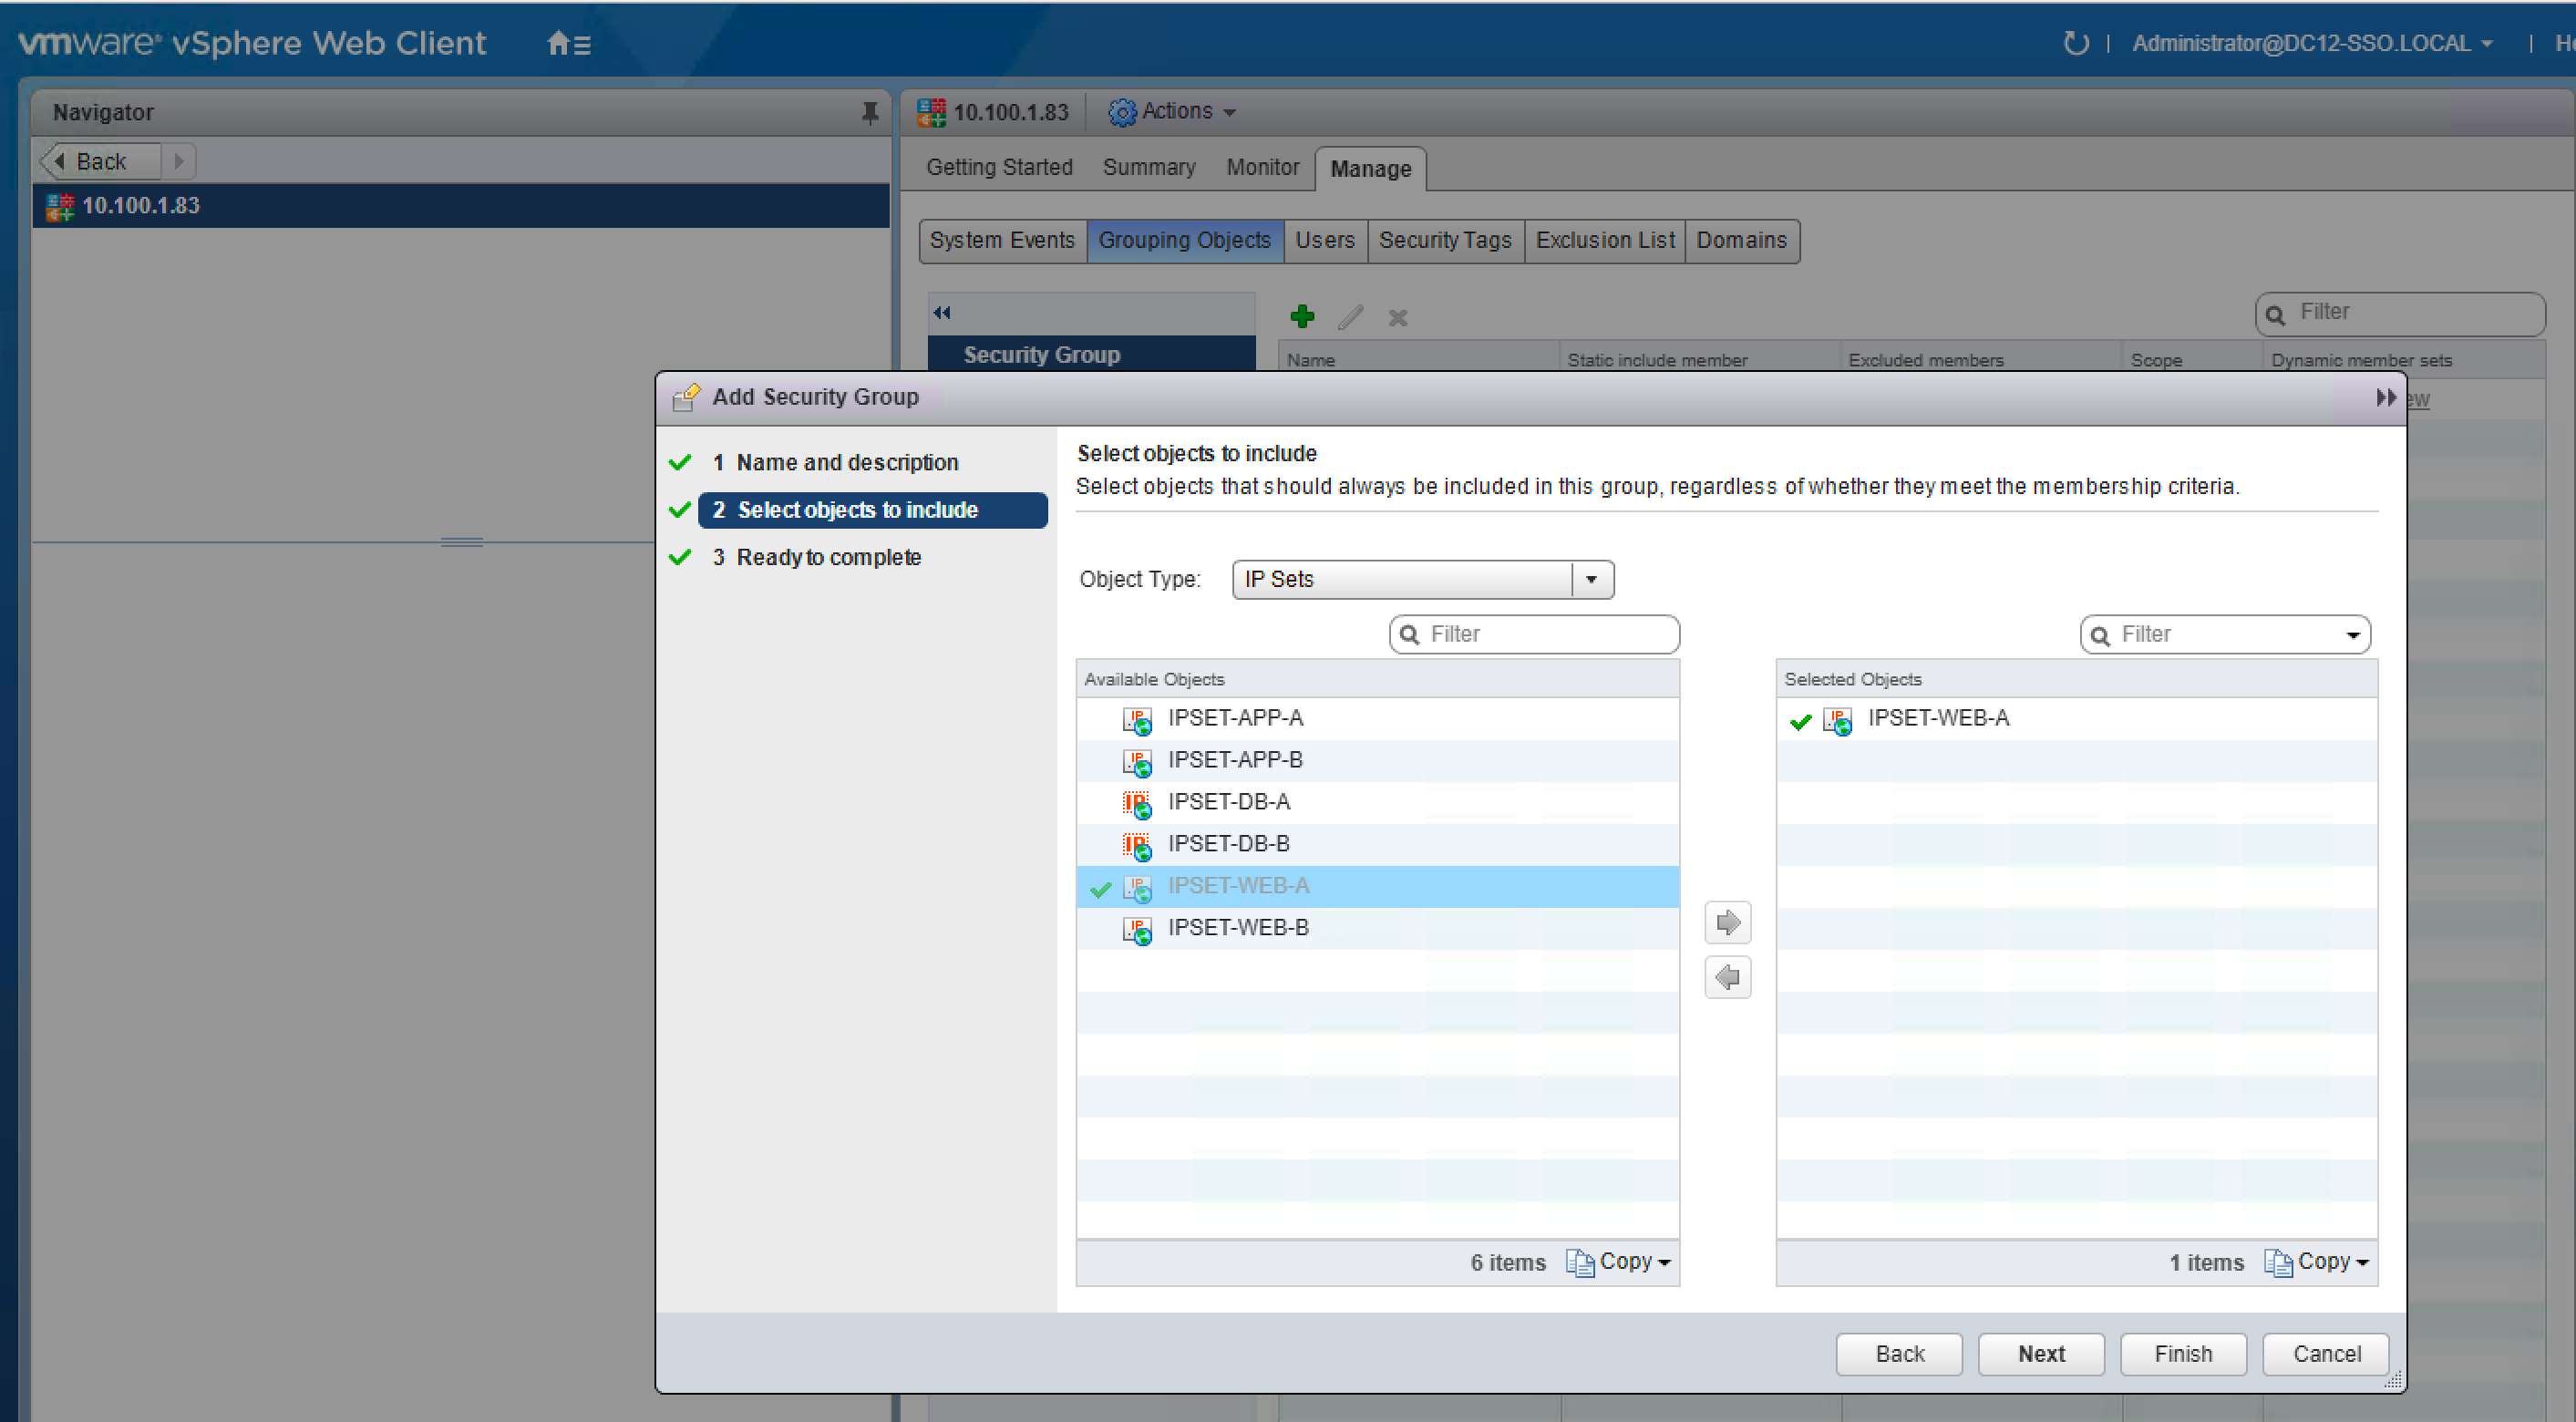Click right arrow to add object
This screenshot has width=2576, height=1422.
(1727, 922)
